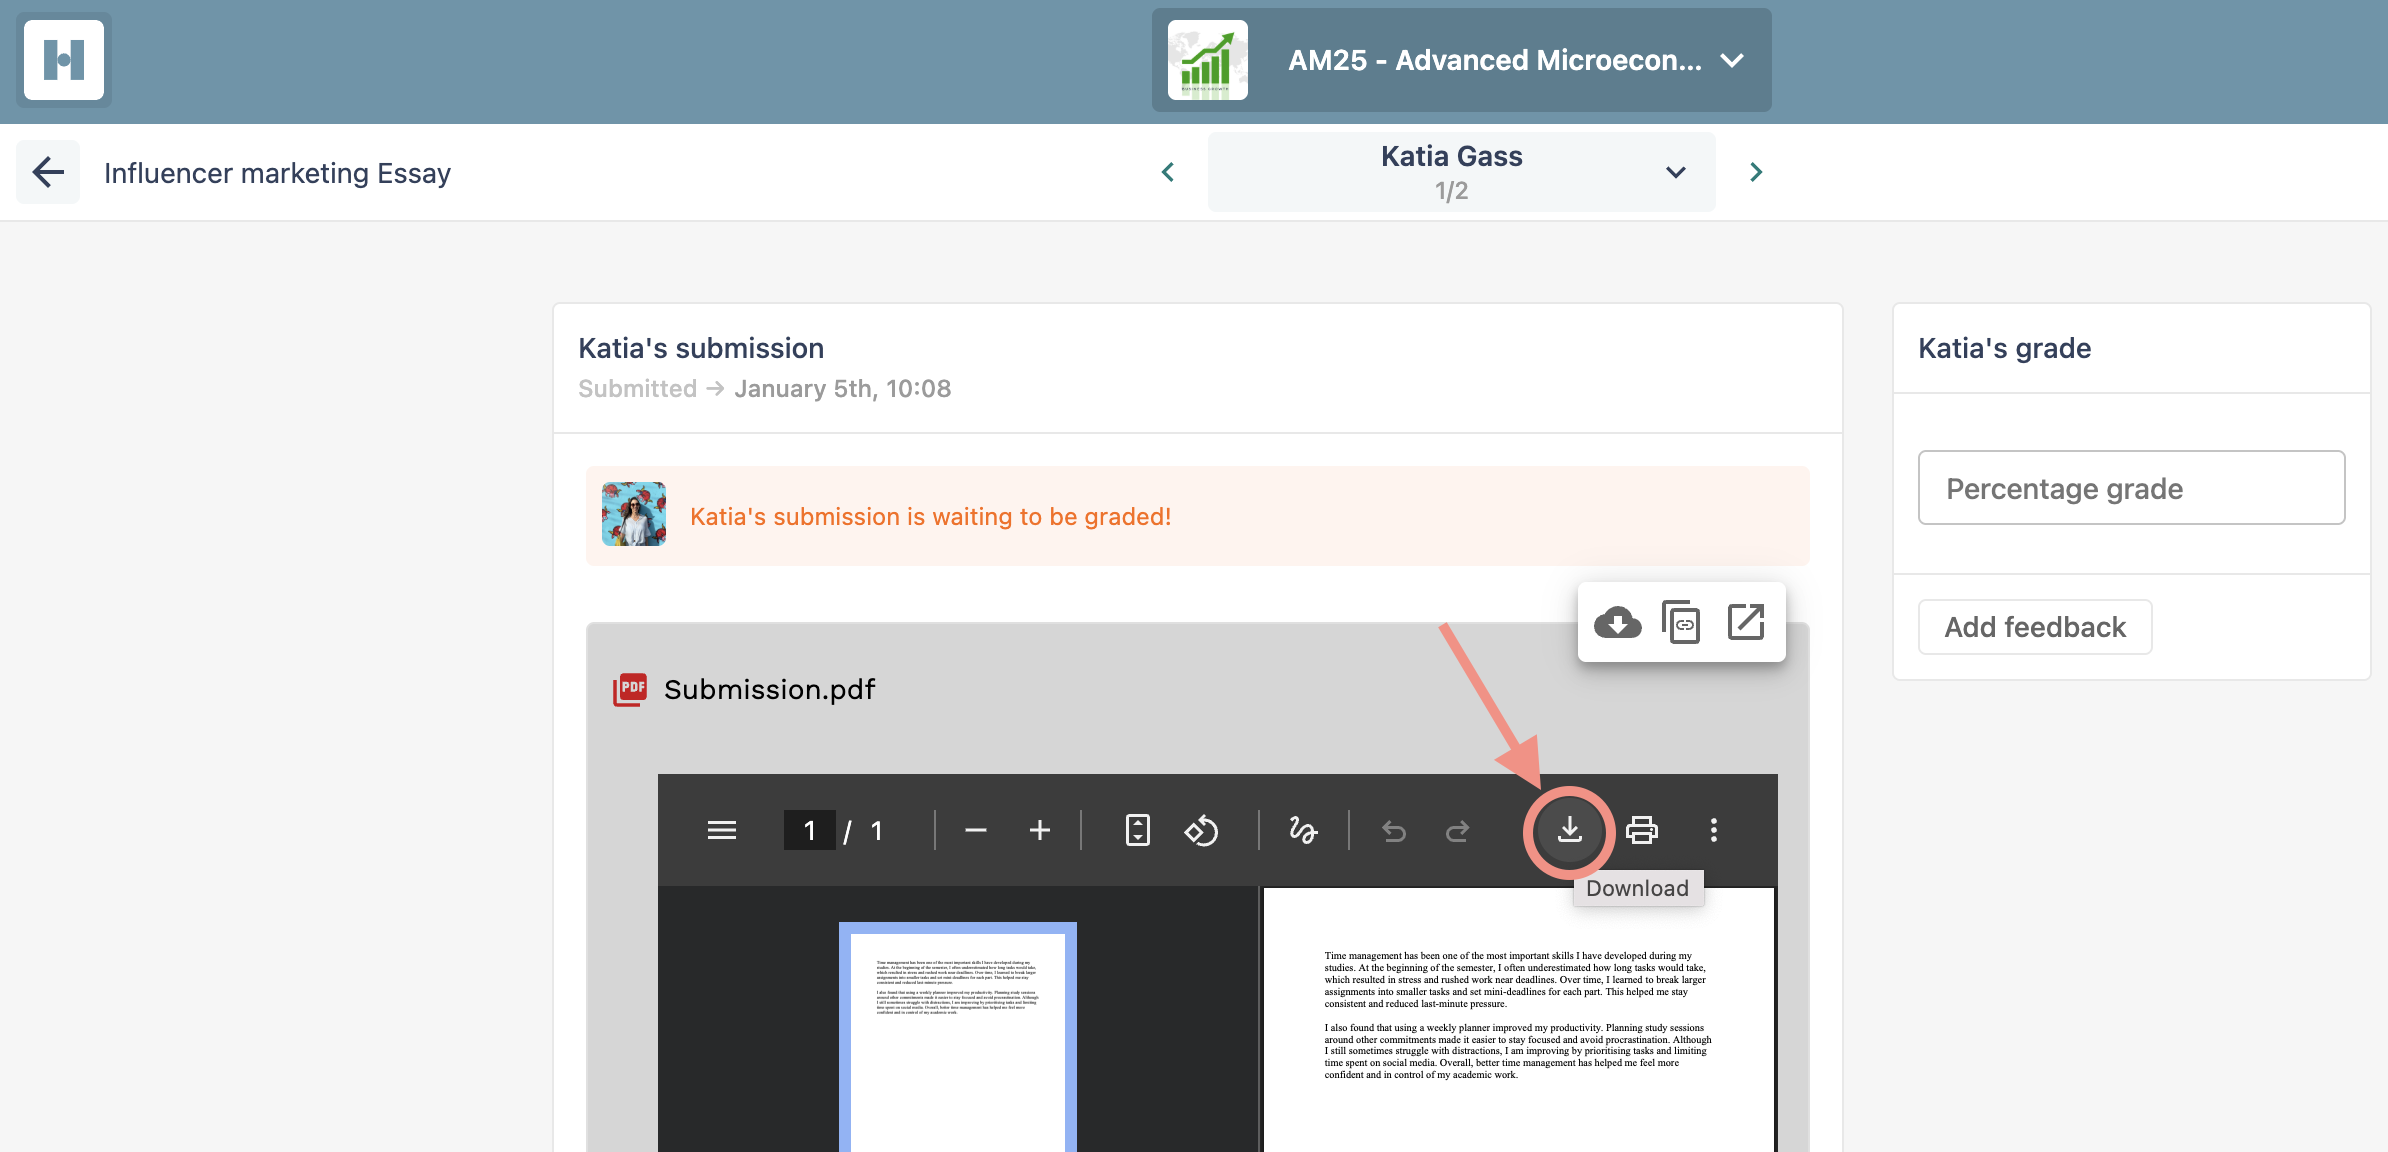
Task: Go to the previous student submission
Action: tap(1167, 172)
